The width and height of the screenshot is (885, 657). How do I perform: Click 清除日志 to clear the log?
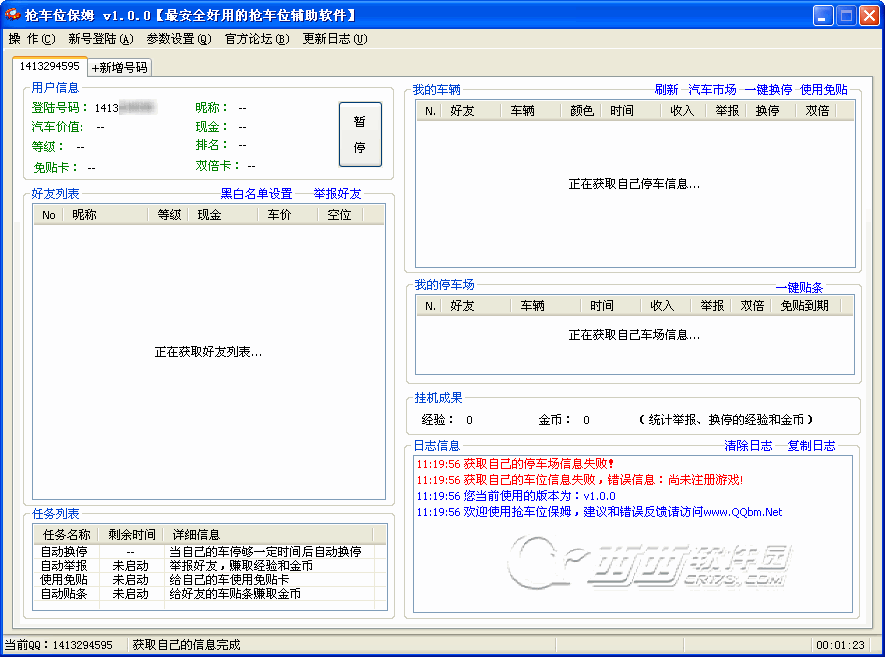point(748,446)
